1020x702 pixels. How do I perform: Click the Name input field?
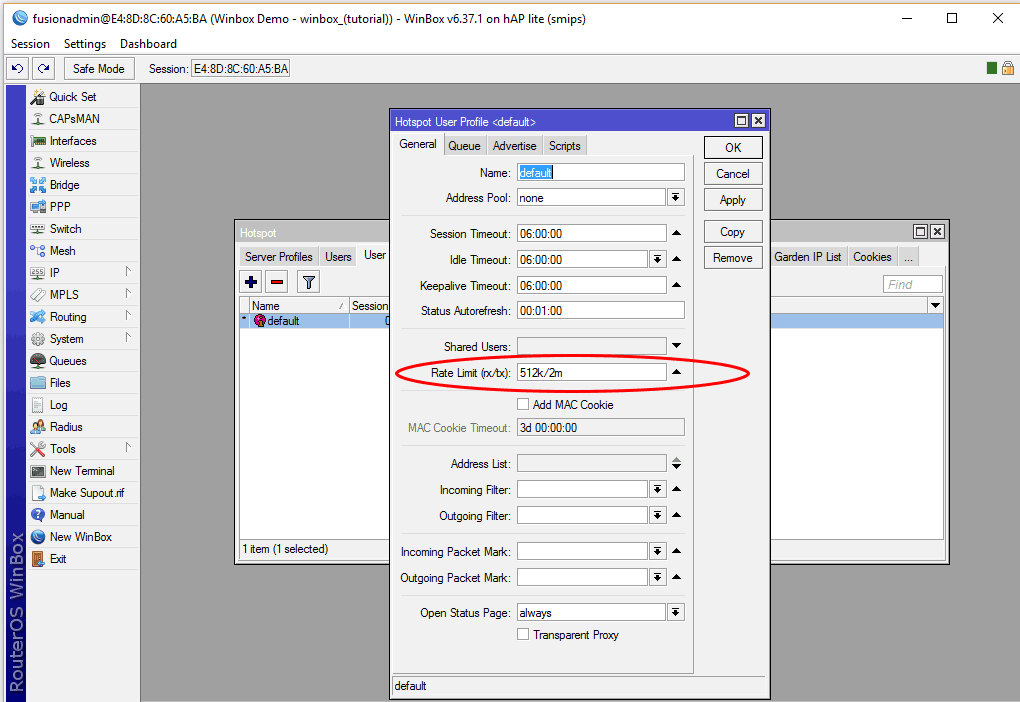pos(601,172)
